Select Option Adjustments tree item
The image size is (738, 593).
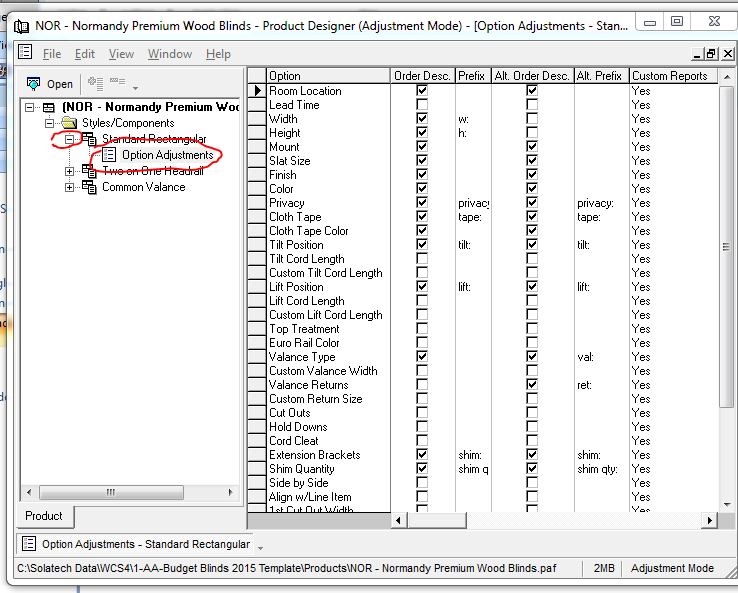168,155
